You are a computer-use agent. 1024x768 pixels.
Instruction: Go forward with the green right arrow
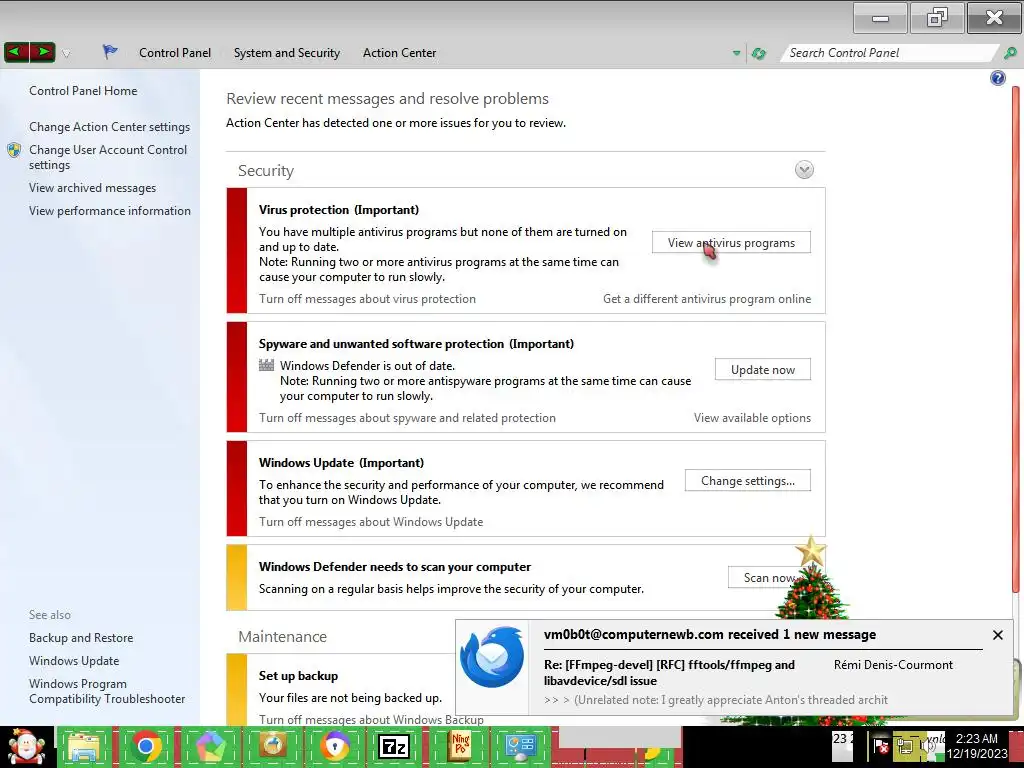coord(42,52)
